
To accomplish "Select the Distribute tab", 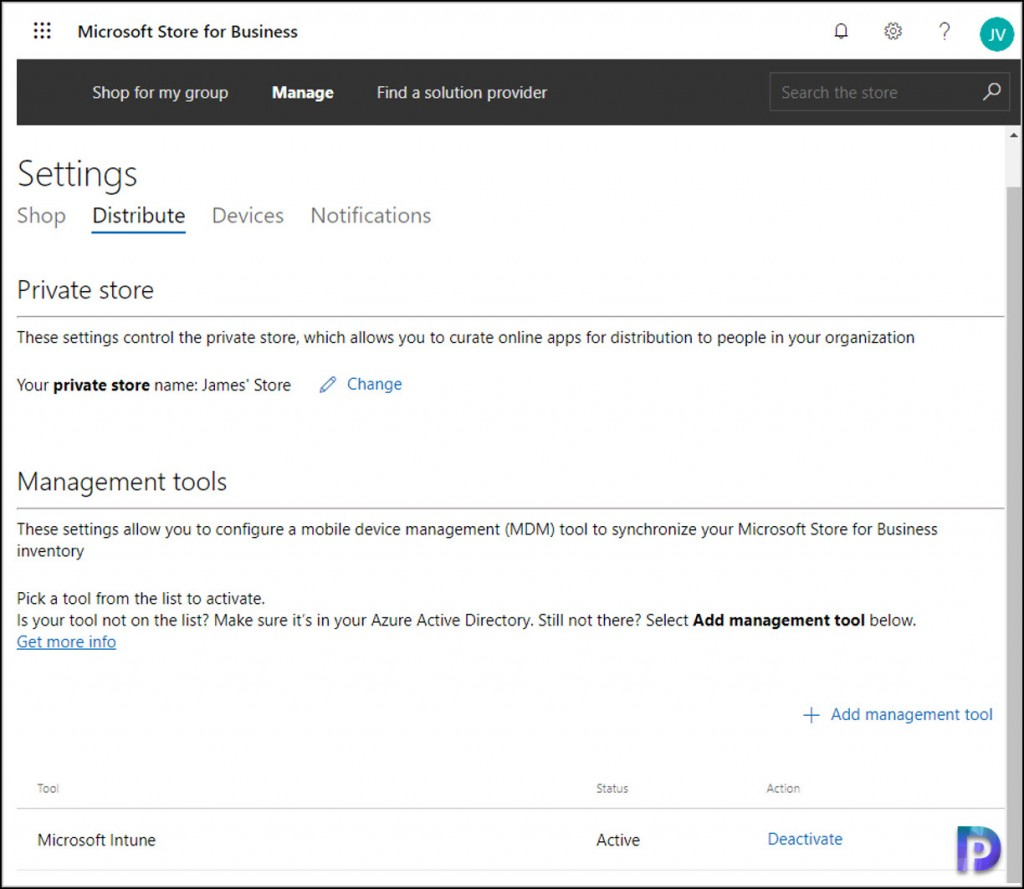I will pyautogui.click(x=138, y=216).
